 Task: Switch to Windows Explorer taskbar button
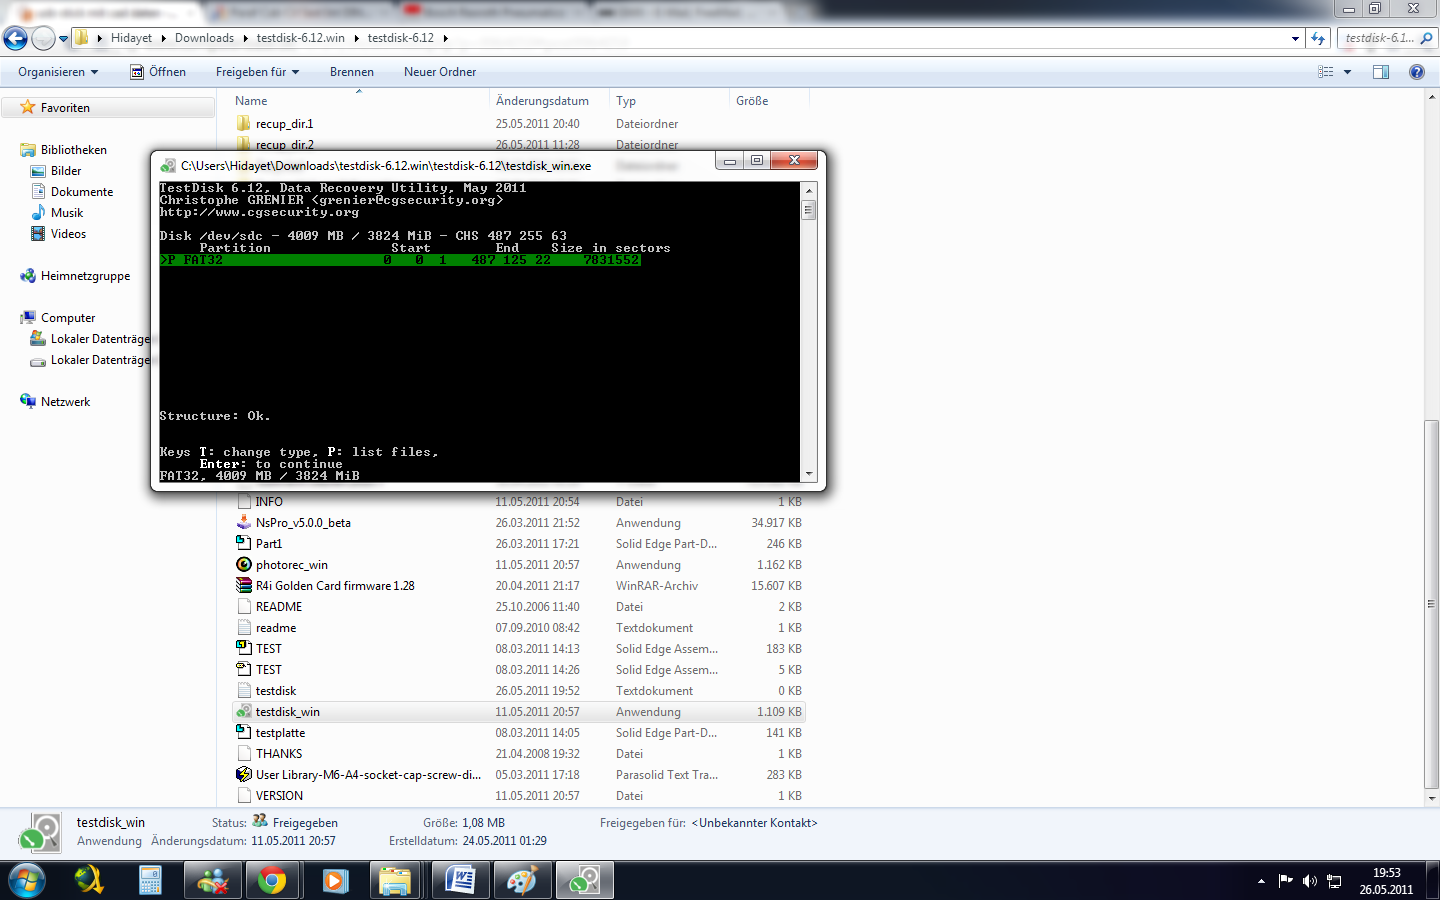[395, 881]
